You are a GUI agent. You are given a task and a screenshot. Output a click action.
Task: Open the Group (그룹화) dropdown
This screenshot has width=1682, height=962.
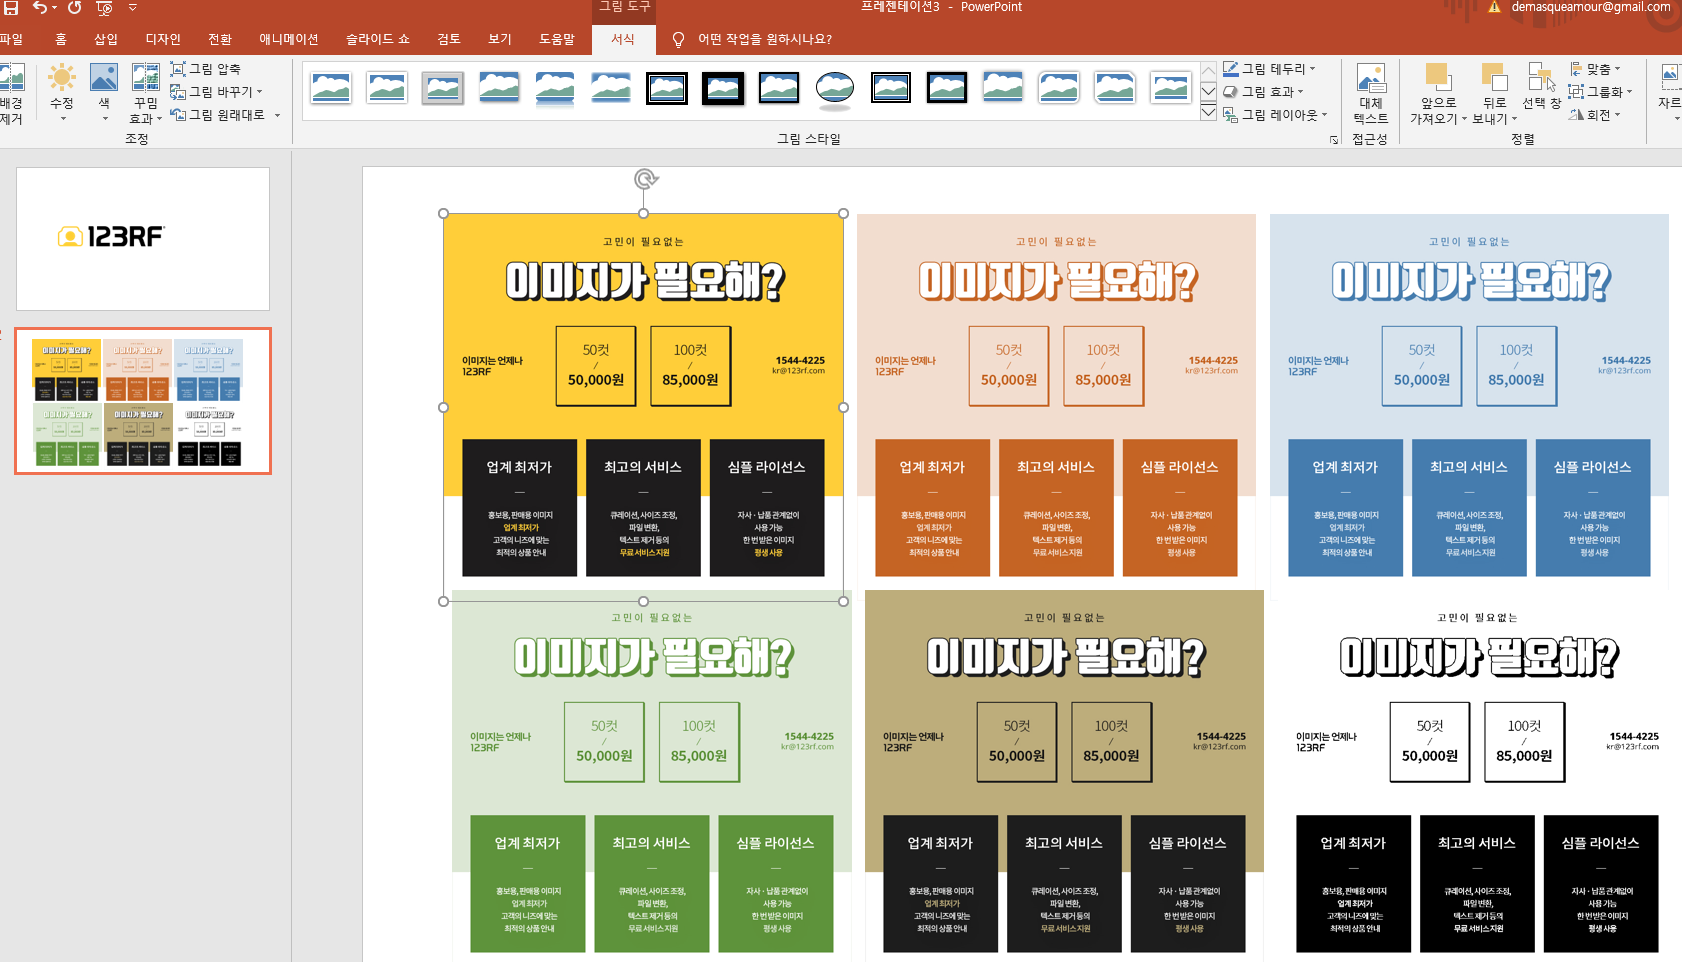tap(1600, 92)
